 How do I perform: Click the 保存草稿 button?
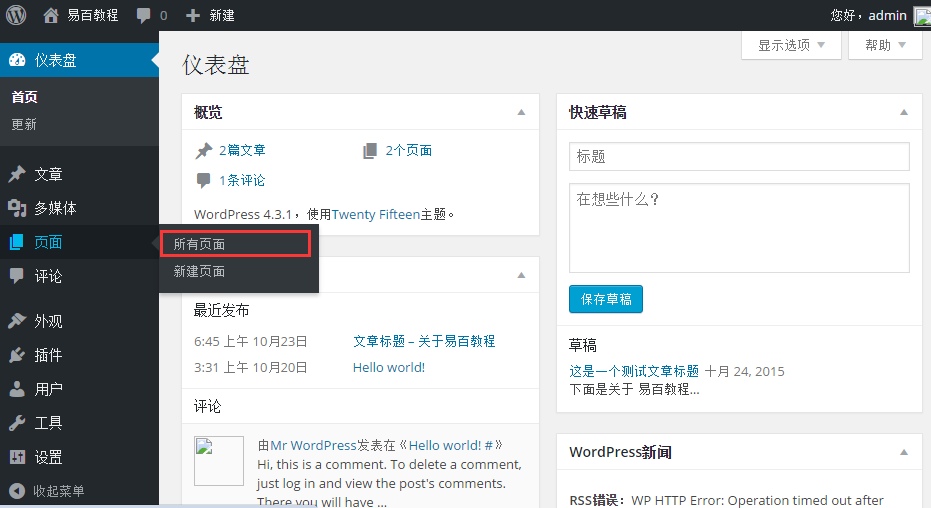click(606, 299)
